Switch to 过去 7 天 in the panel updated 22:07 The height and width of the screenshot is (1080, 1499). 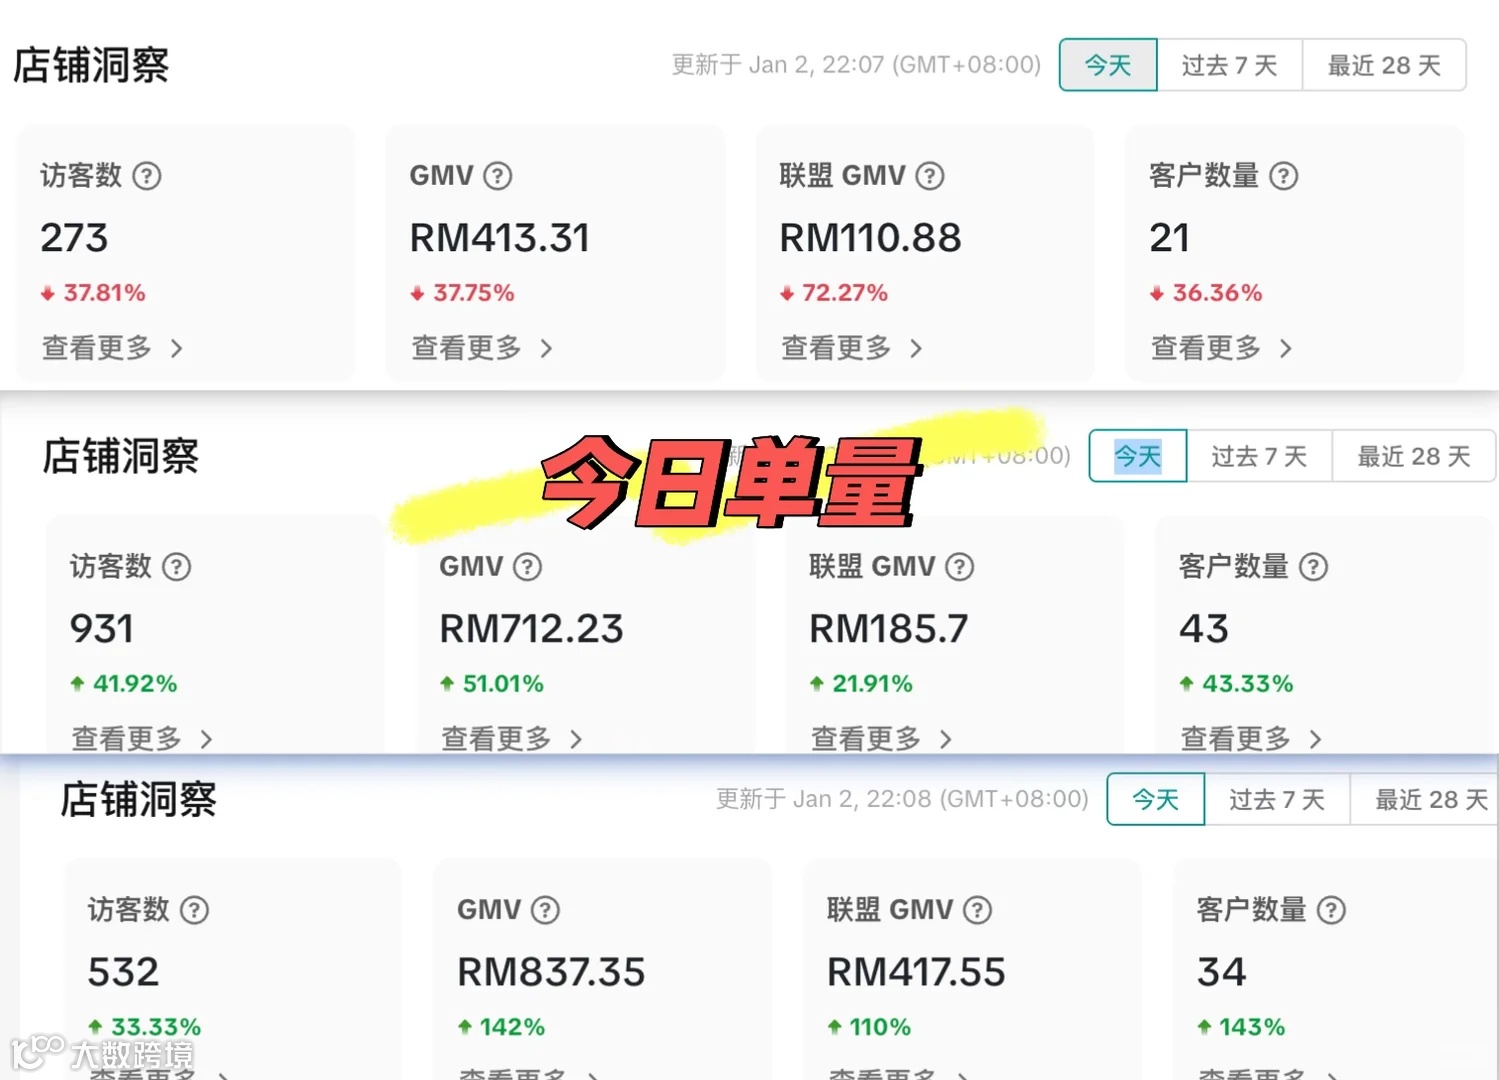click(x=1230, y=65)
